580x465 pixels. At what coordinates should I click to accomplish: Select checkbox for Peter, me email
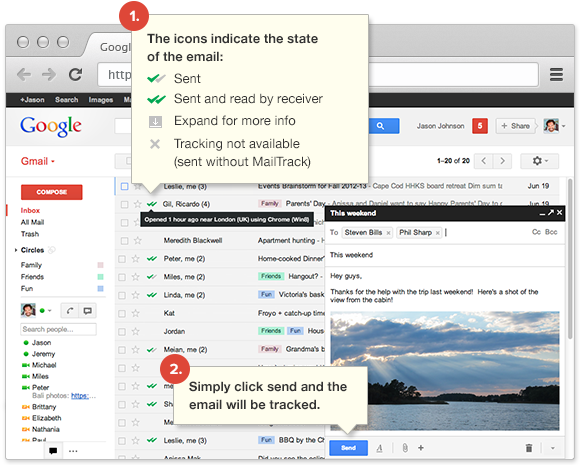pos(122,259)
